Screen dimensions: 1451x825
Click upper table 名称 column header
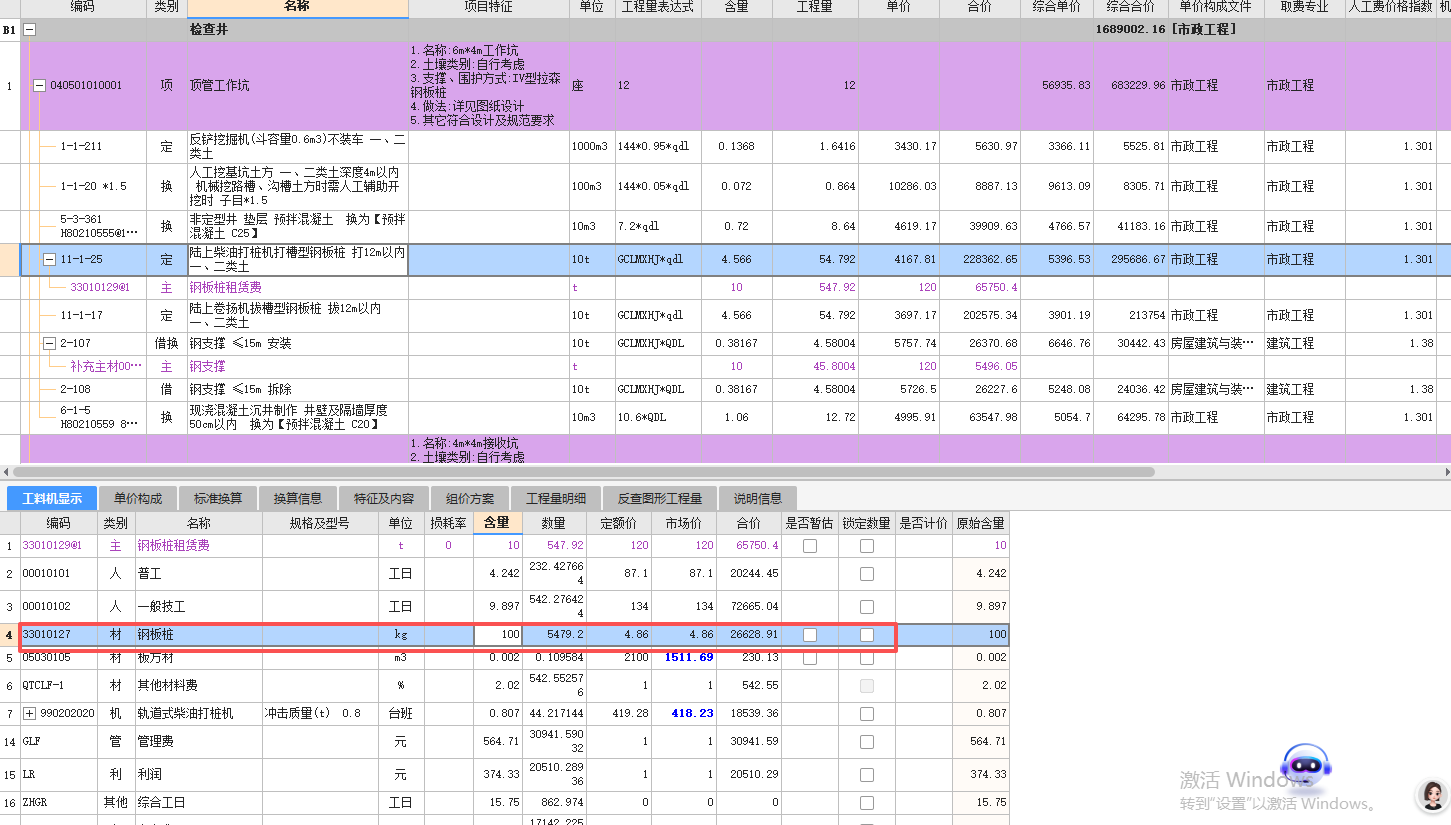pos(297,8)
